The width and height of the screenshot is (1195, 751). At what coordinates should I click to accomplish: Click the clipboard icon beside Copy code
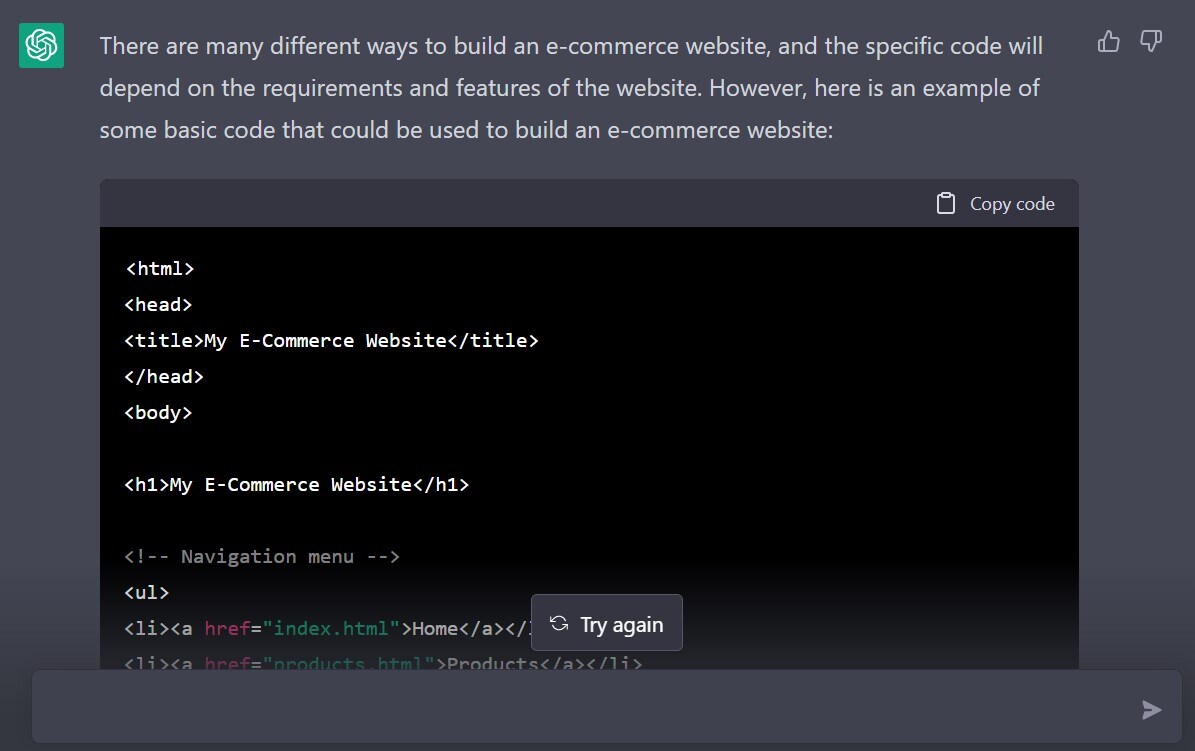pos(945,203)
